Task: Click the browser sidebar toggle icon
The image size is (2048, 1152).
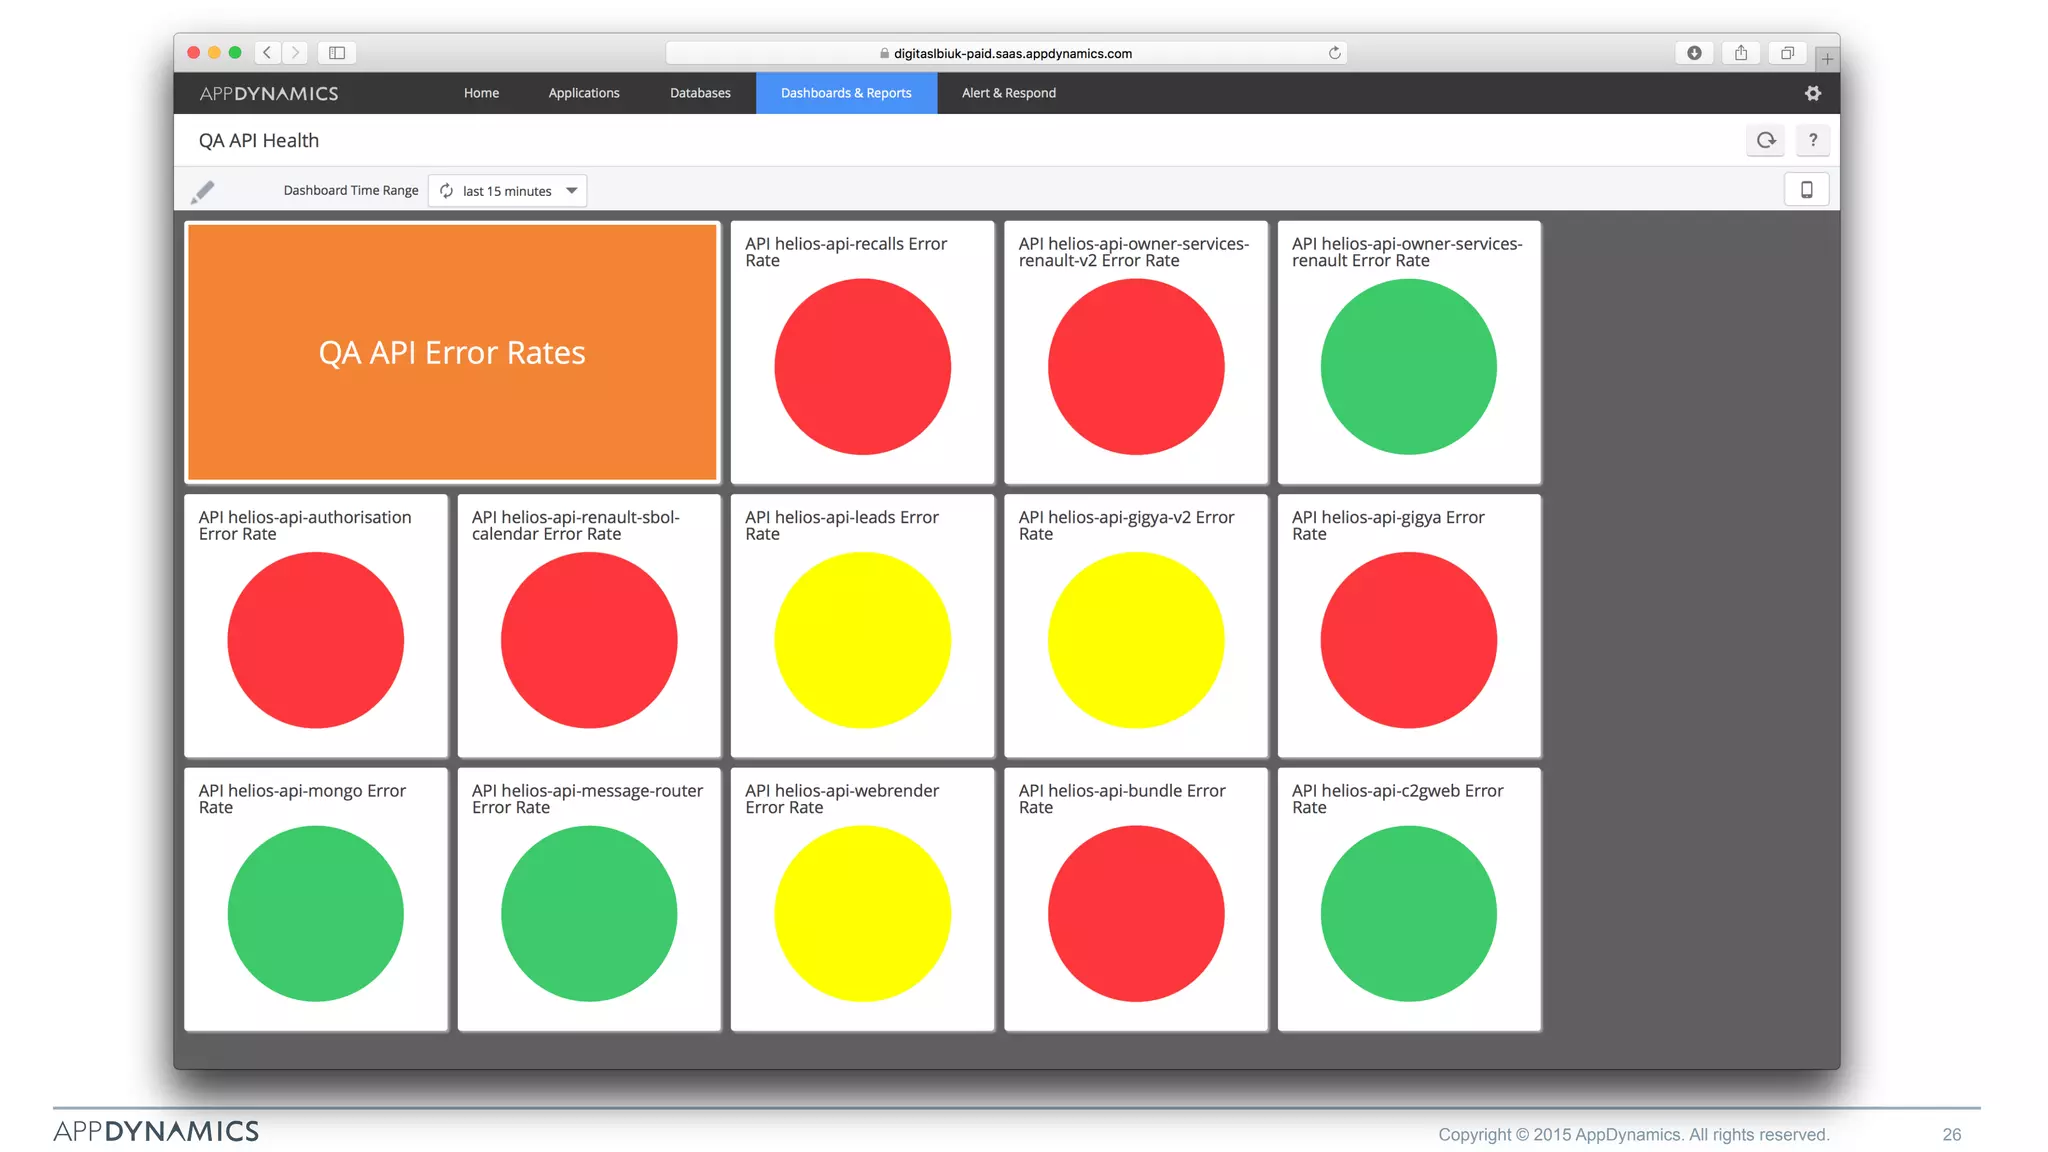Action: [337, 53]
